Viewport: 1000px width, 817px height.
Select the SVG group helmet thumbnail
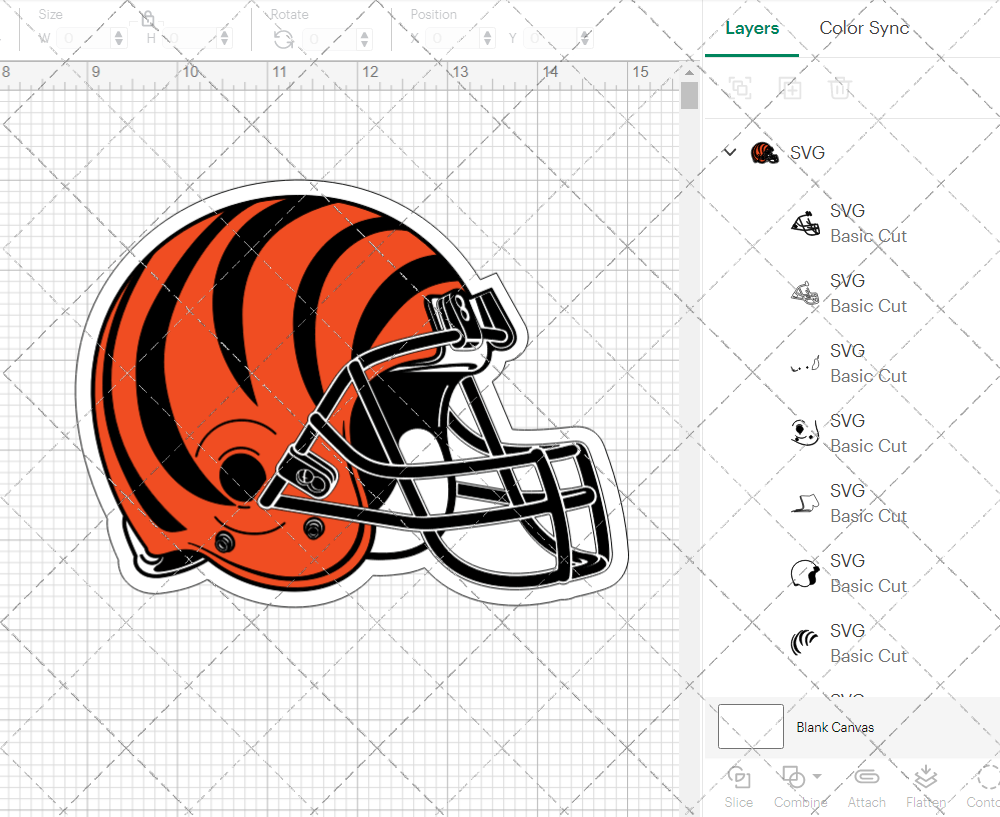point(765,153)
